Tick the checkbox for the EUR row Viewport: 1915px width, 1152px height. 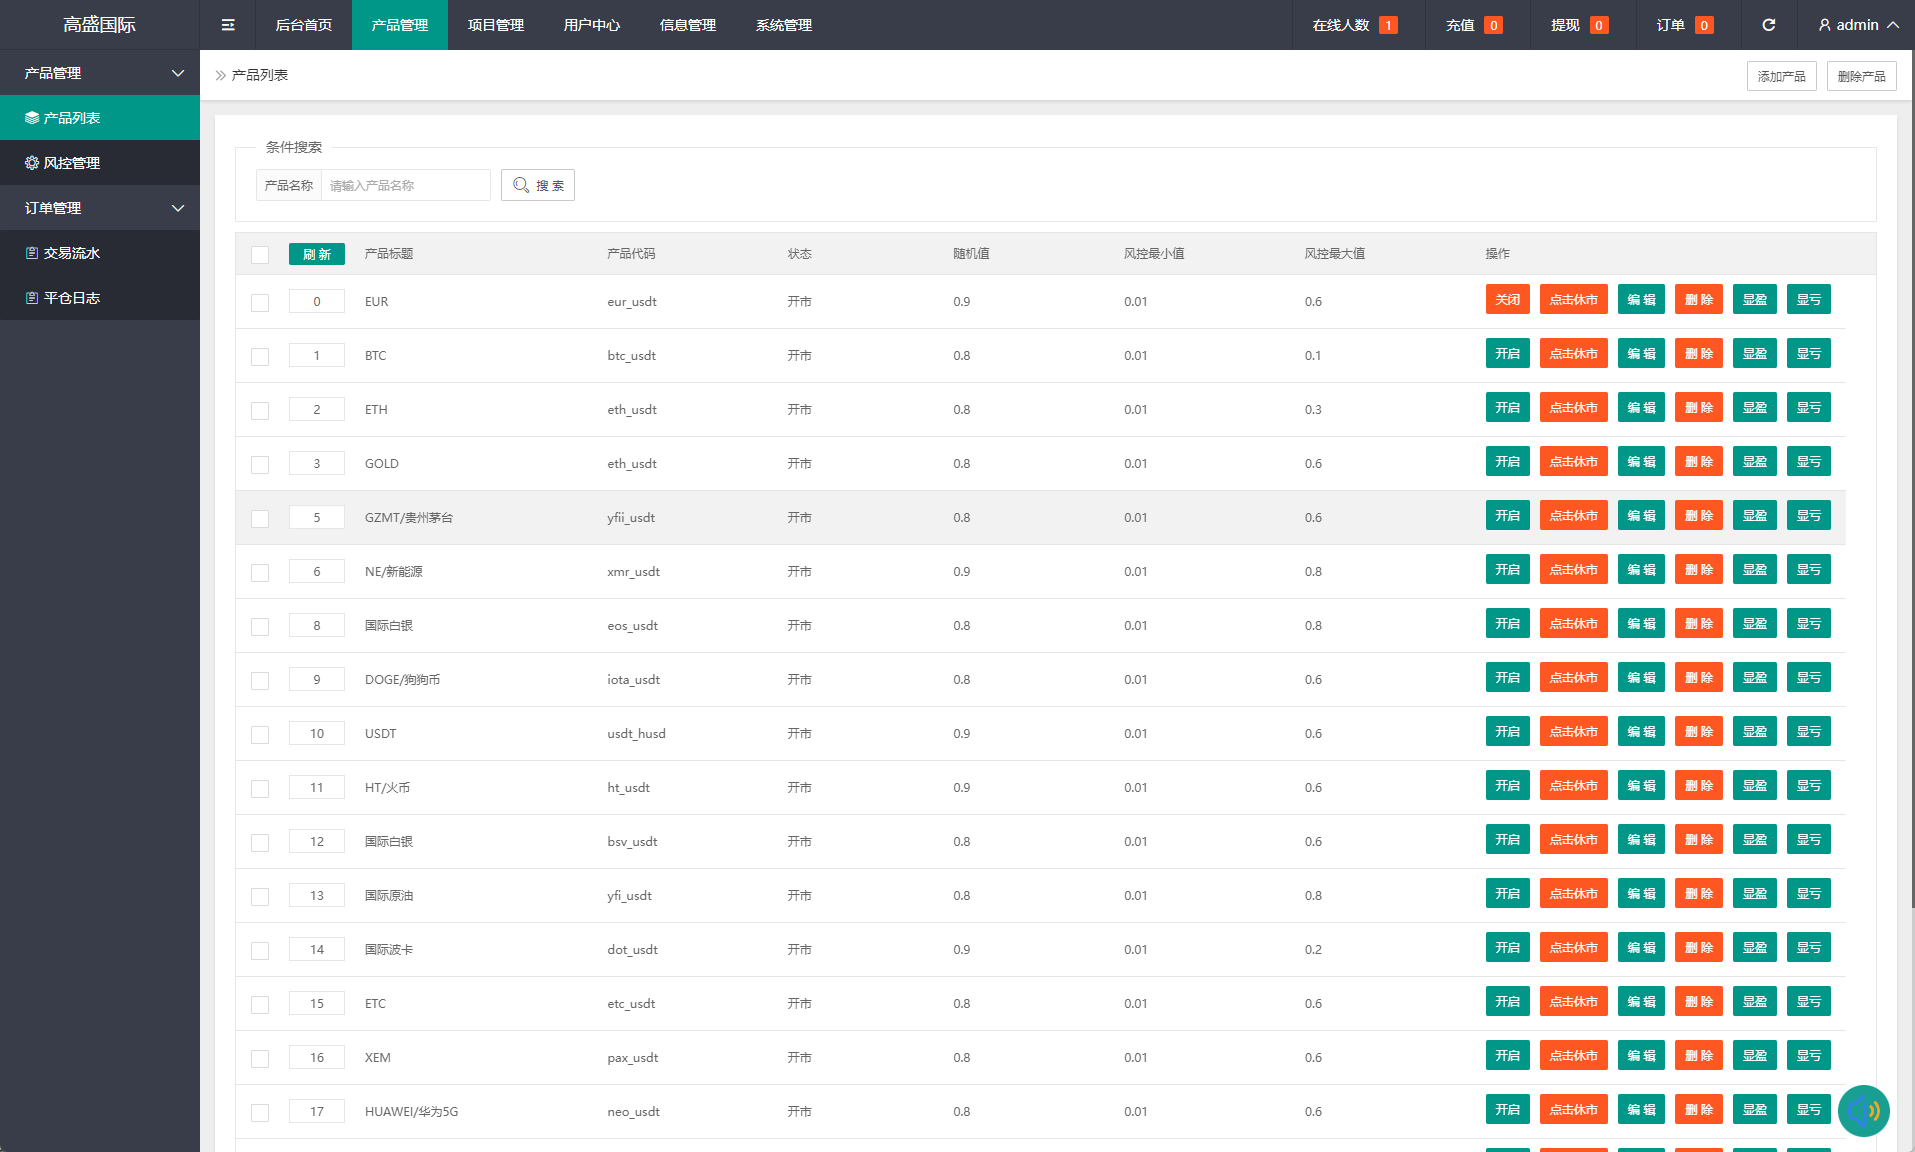(260, 303)
